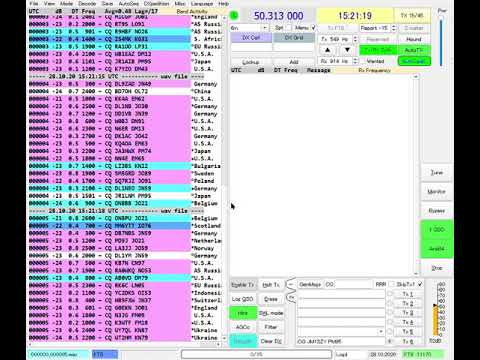Select the Tx 3 radio button
Screen dimensions: 480x360
point(389,313)
